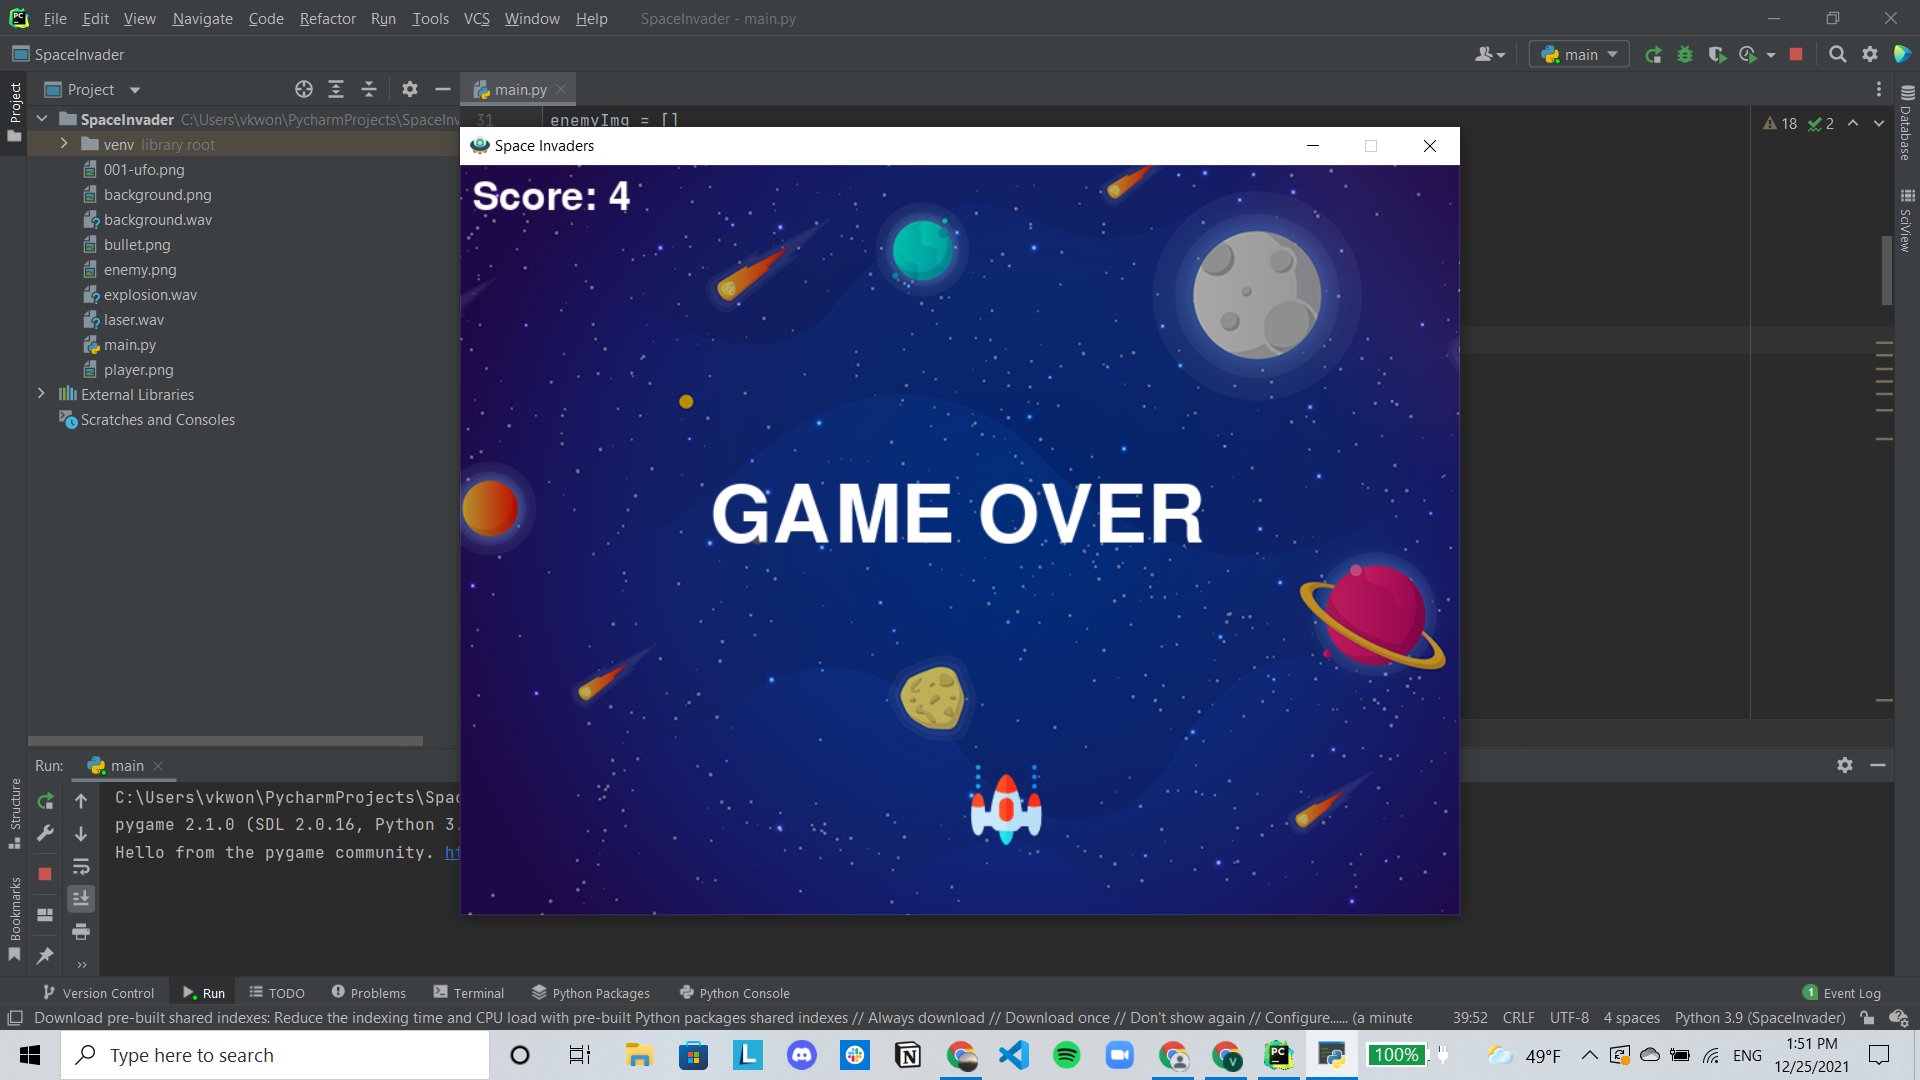Hide the Project panel with minus icon
Viewport: 1920px width, 1080px height.
443,89
